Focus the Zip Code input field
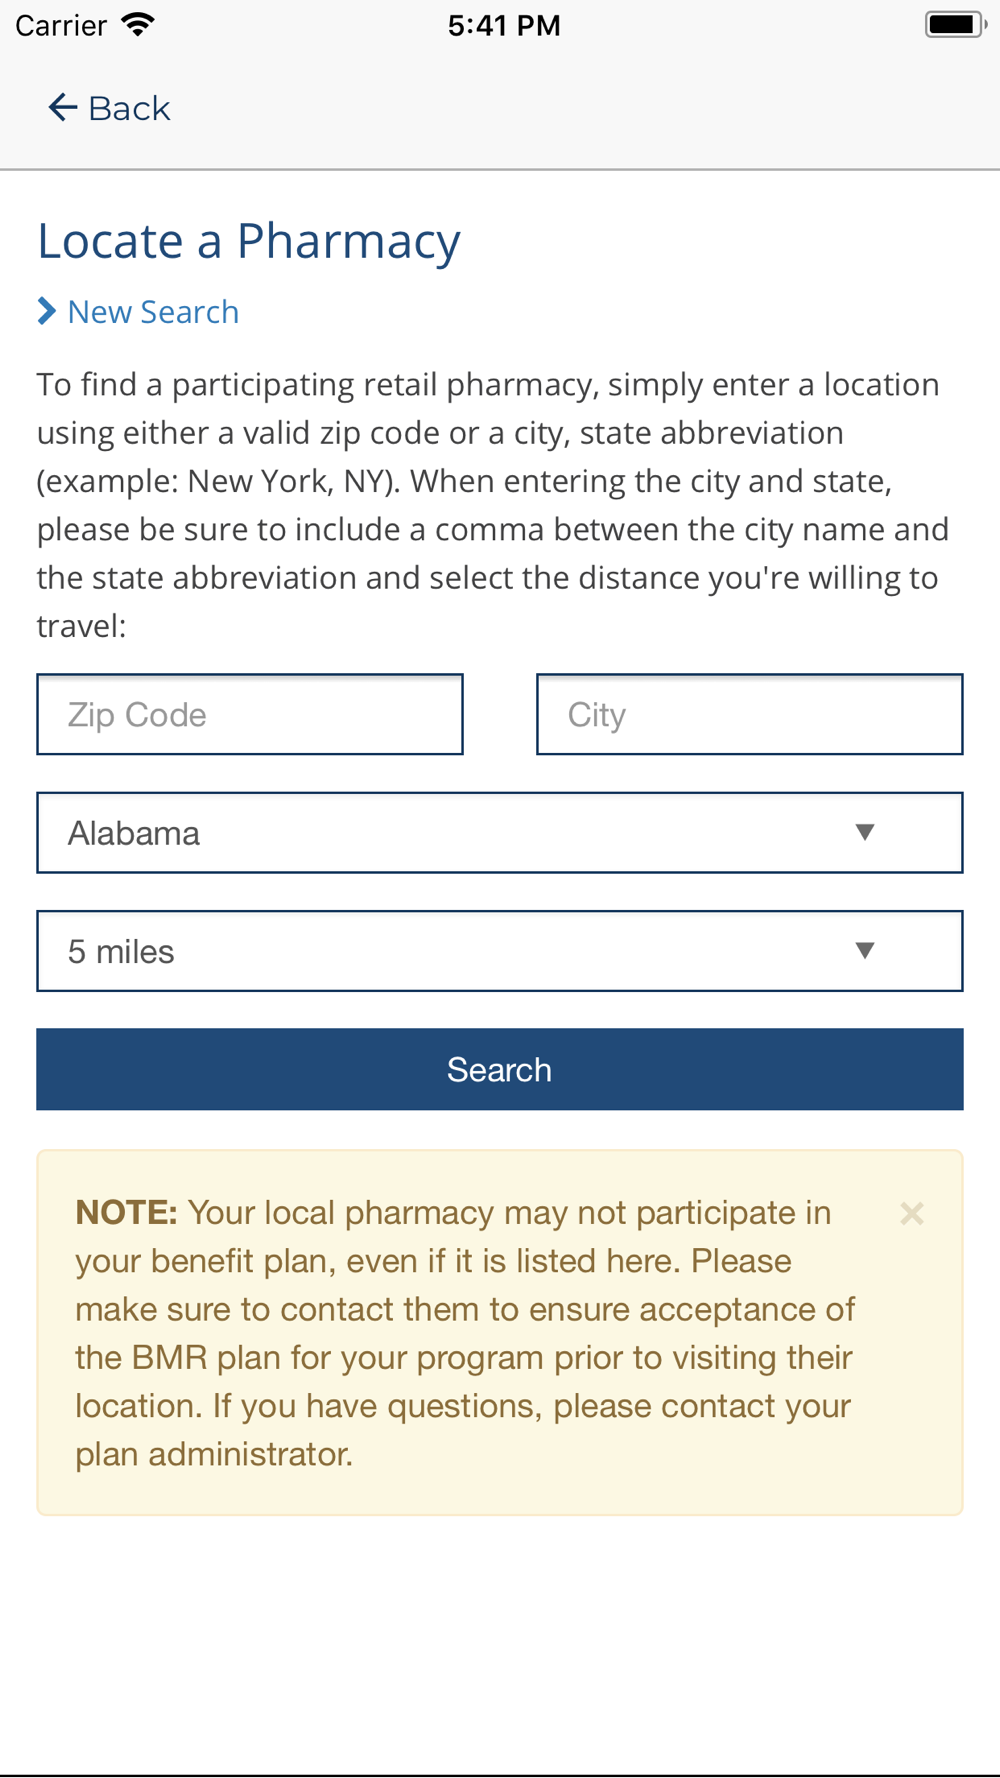This screenshot has height=1778, width=1000. pos(250,714)
